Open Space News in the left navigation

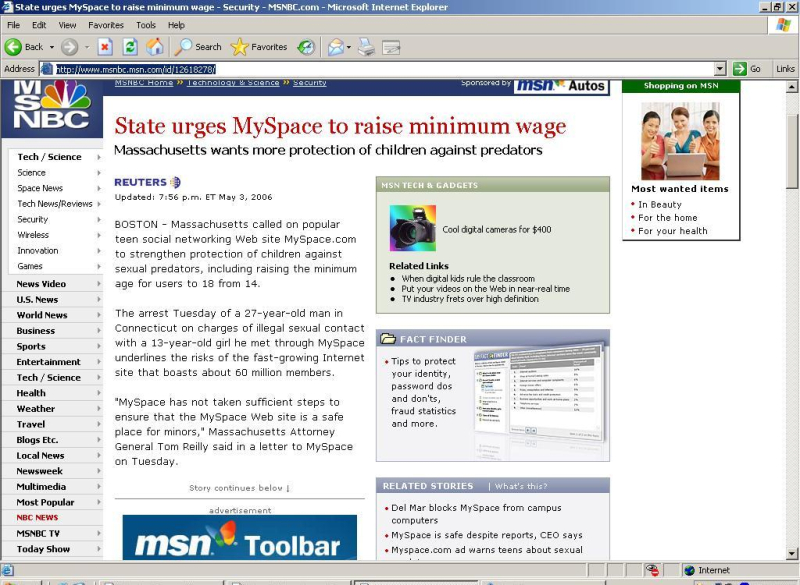(x=40, y=188)
